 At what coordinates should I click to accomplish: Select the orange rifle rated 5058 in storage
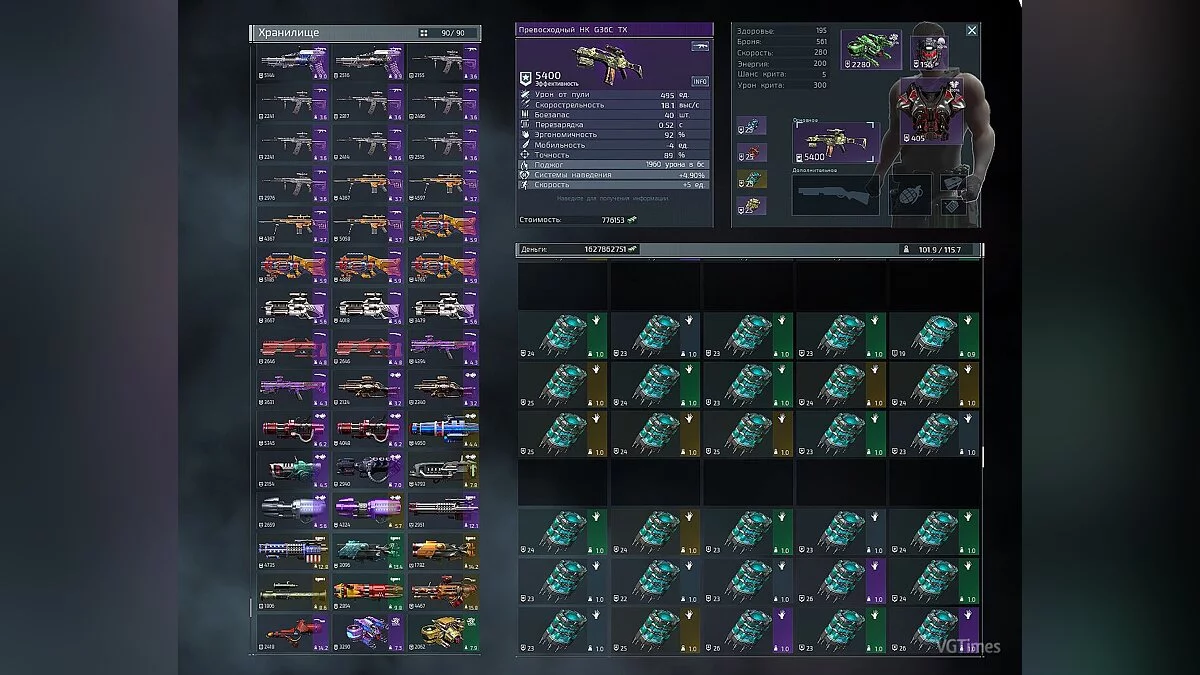coord(368,226)
